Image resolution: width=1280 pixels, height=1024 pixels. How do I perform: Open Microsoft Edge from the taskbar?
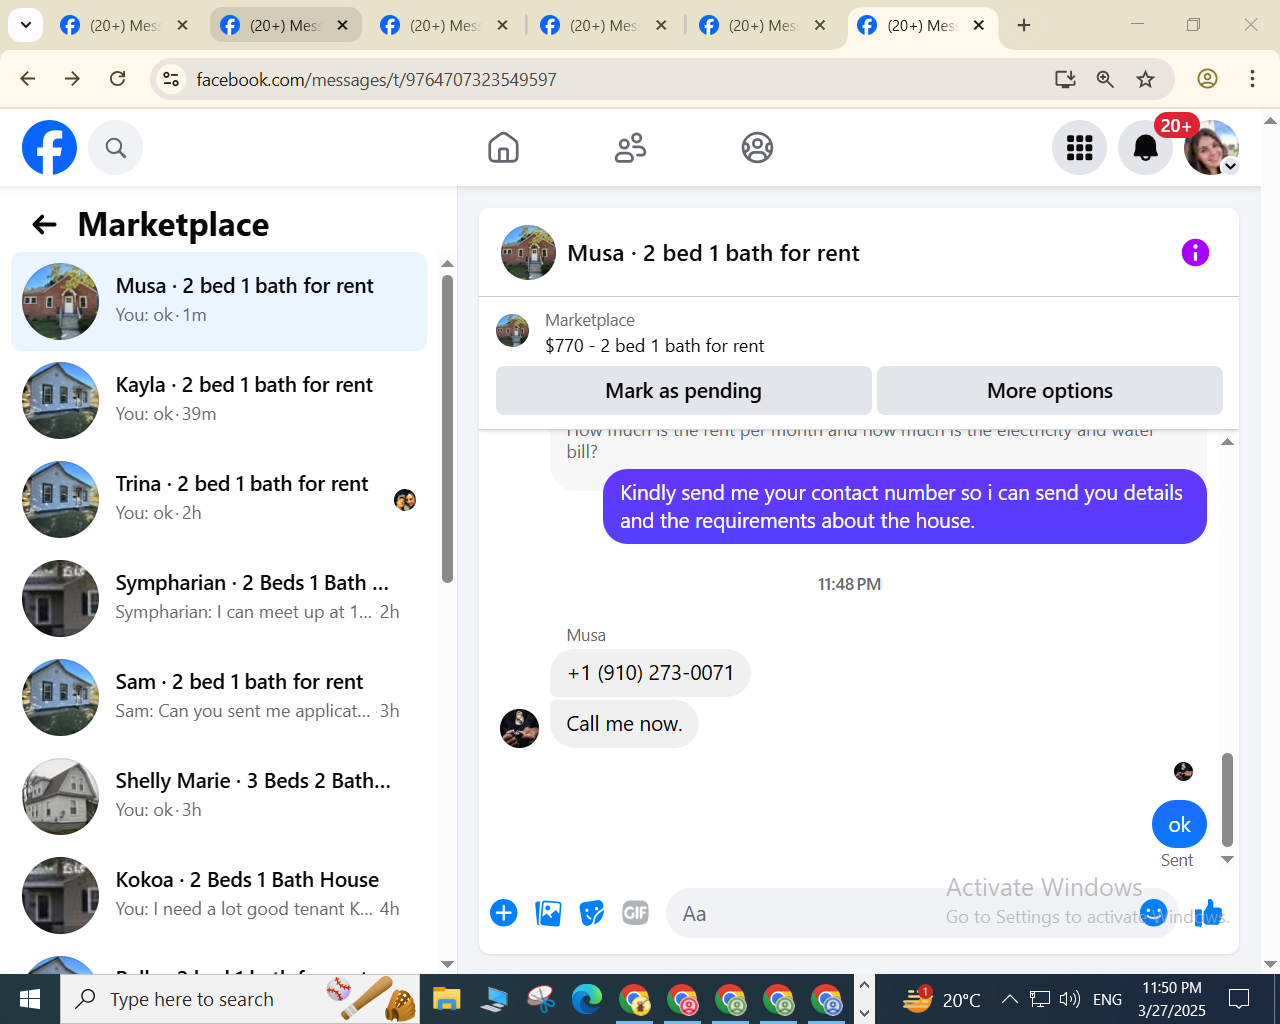click(x=587, y=999)
